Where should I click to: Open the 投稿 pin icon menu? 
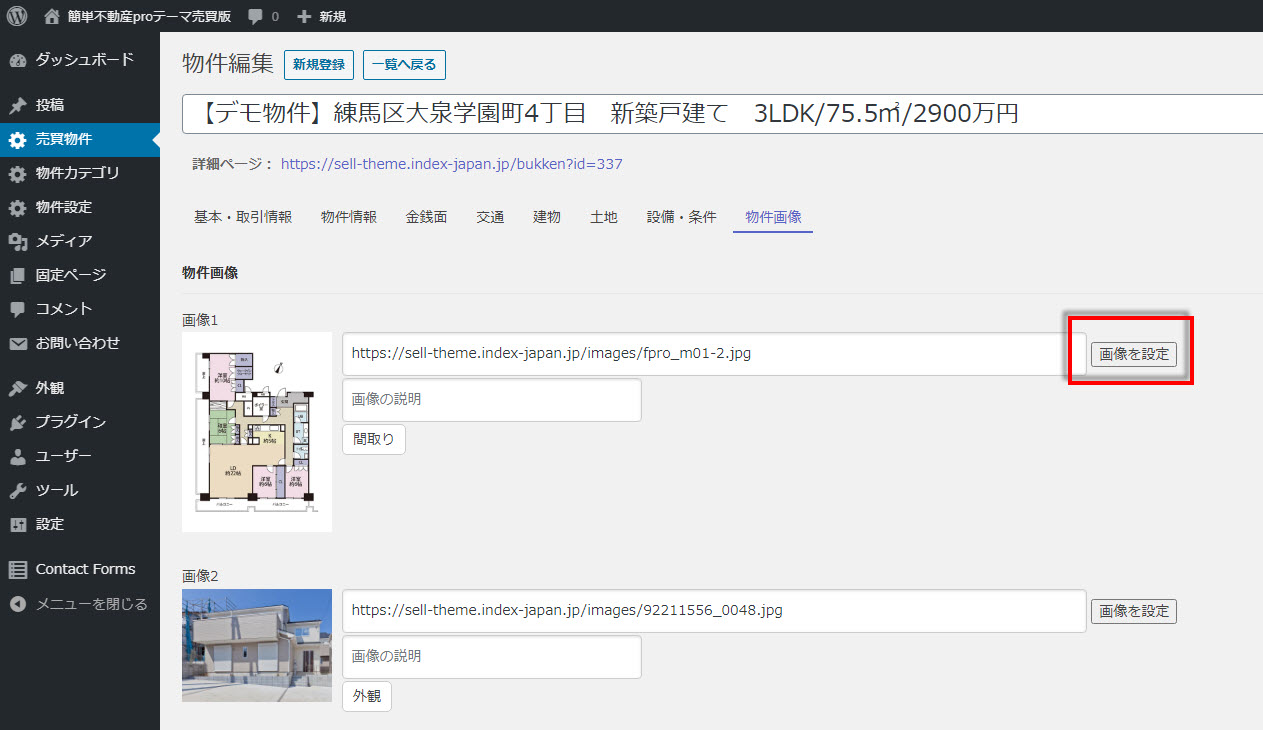coord(17,105)
